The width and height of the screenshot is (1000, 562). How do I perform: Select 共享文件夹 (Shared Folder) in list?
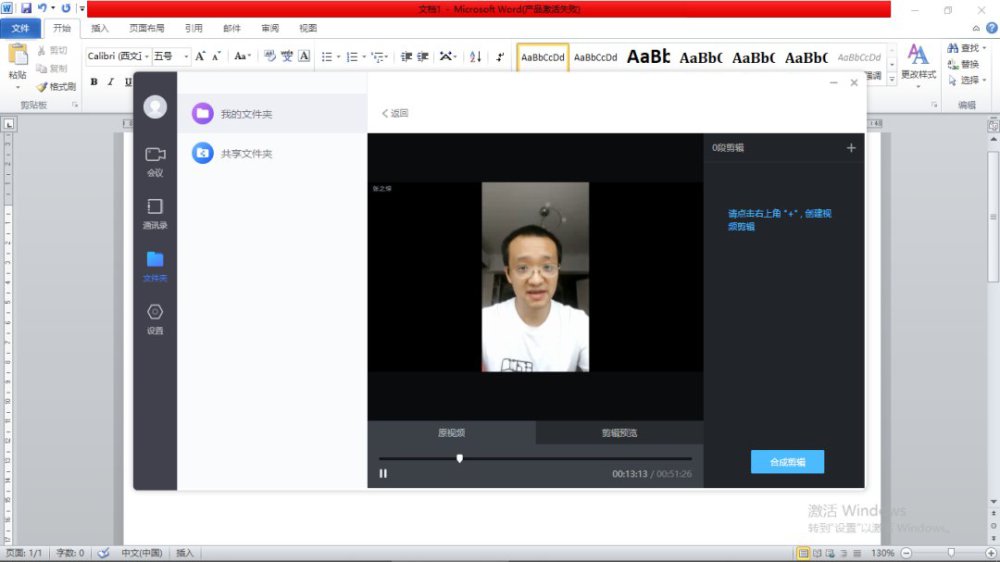tap(246, 153)
